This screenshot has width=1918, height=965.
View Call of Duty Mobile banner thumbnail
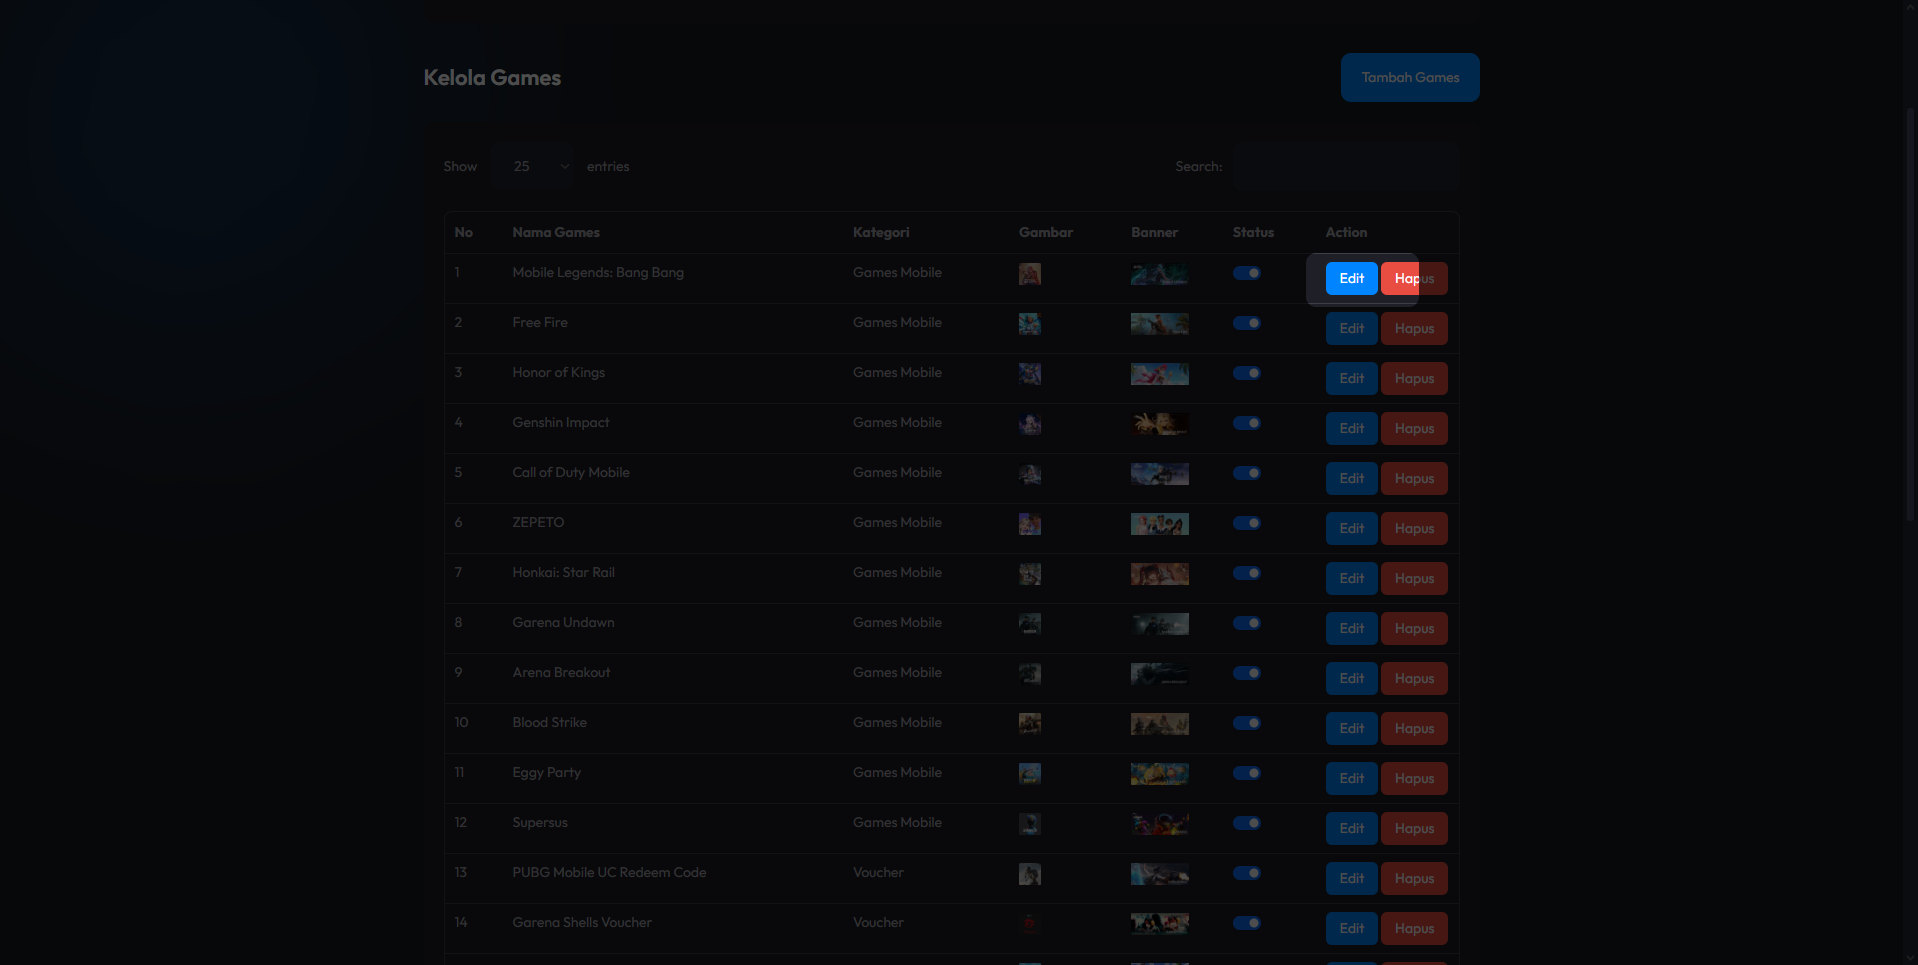click(x=1159, y=474)
